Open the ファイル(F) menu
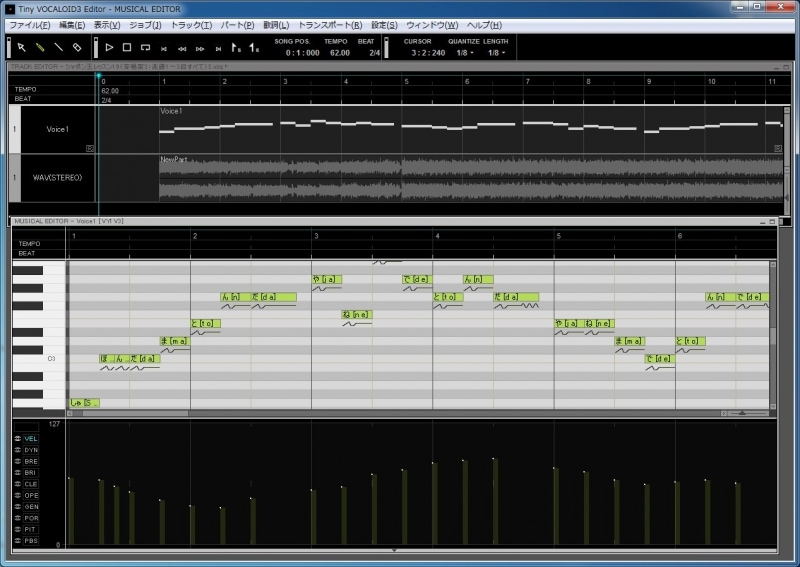800x567 pixels. click(30, 25)
